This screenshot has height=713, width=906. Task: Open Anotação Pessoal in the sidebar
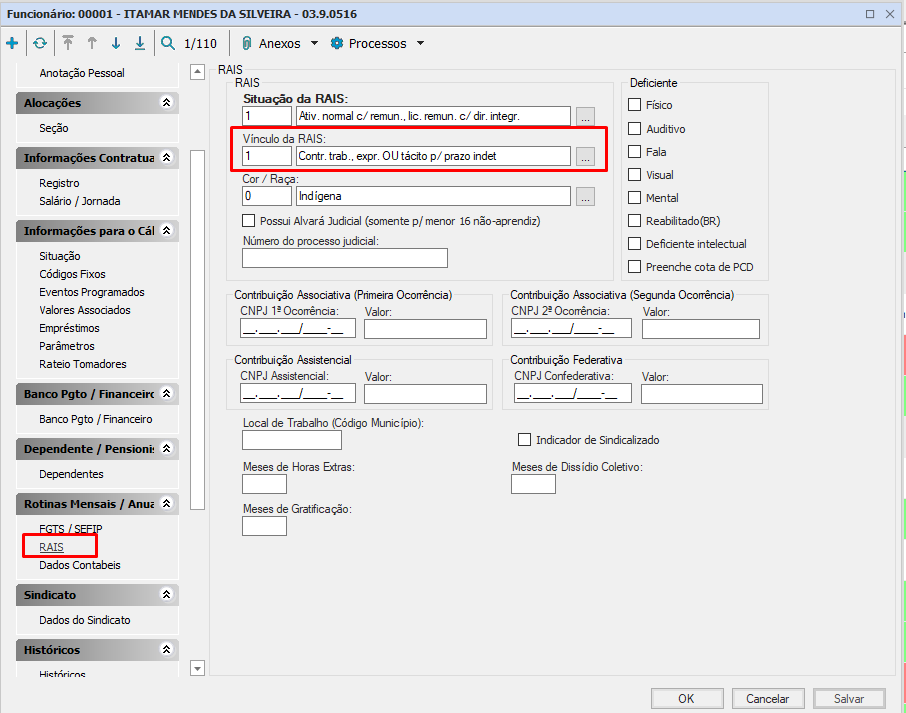tap(82, 73)
